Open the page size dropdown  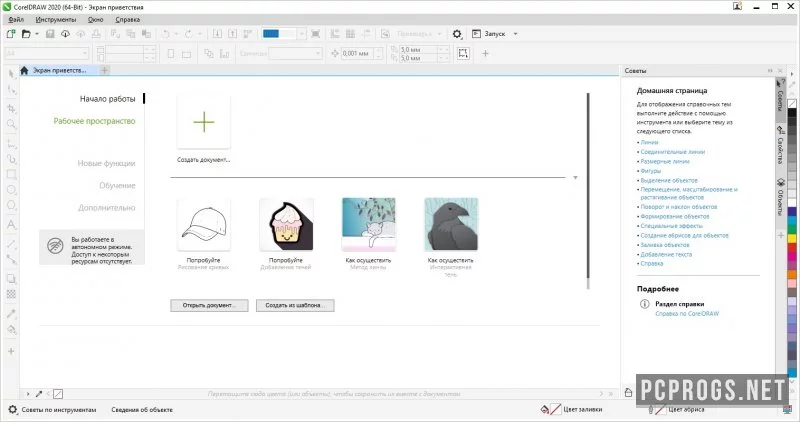click(85, 53)
